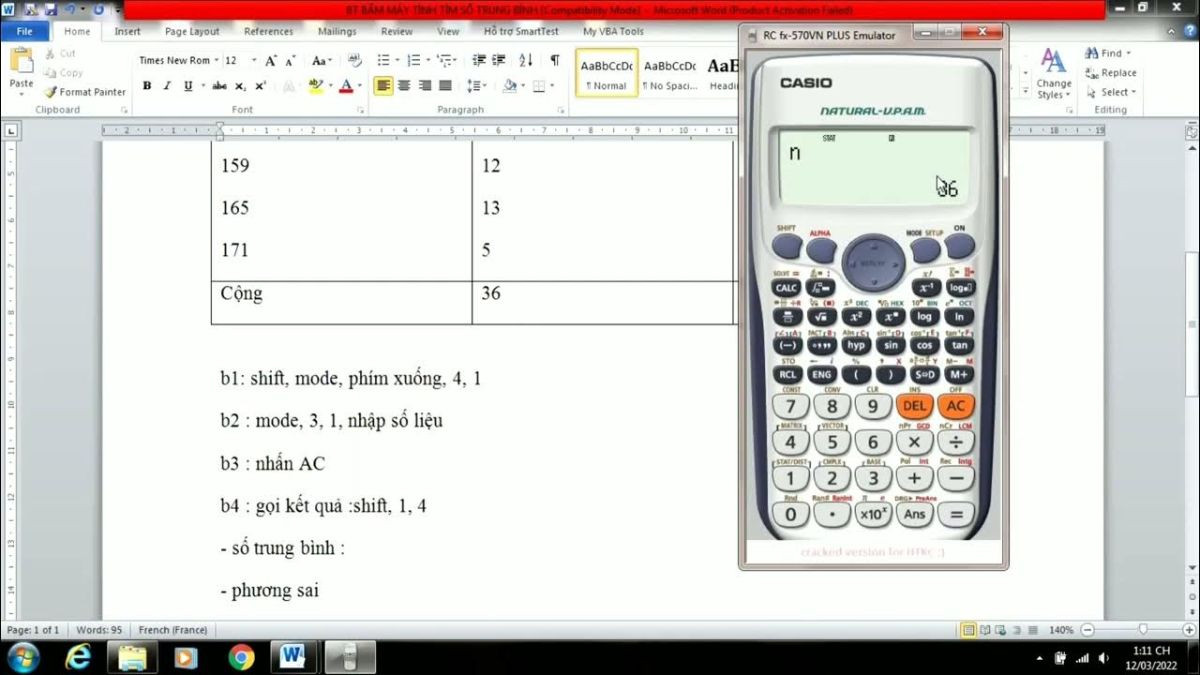Image resolution: width=1200 pixels, height=675 pixels.
Task: Click the Words: 95 status bar counter
Action: pos(99,630)
